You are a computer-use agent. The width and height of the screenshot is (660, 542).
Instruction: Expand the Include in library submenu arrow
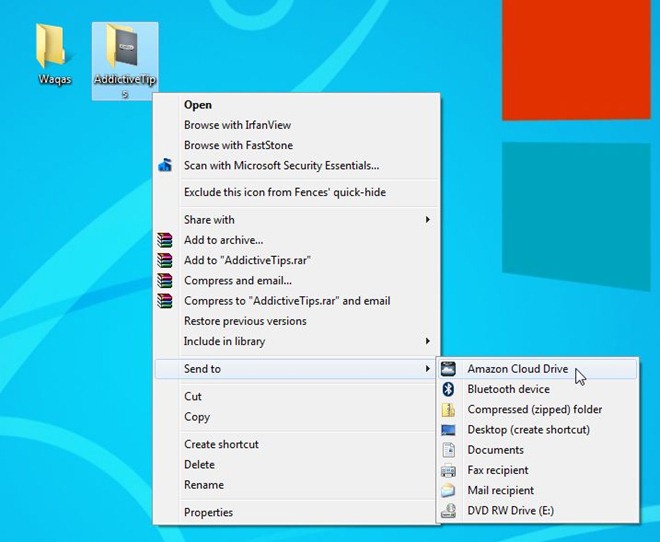click(427, 341)
